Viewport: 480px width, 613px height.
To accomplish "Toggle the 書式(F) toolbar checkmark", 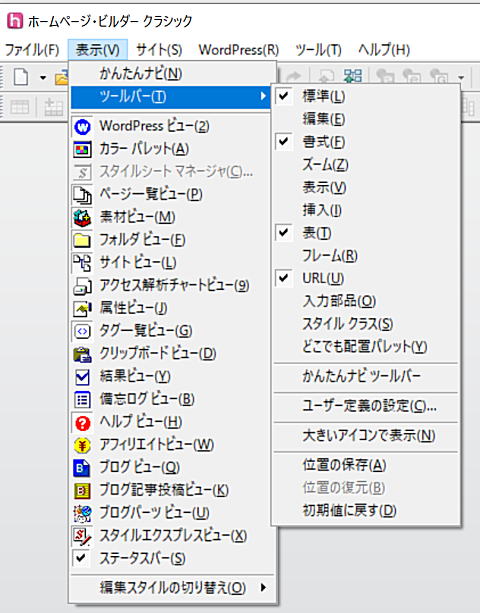I will 284,142.
